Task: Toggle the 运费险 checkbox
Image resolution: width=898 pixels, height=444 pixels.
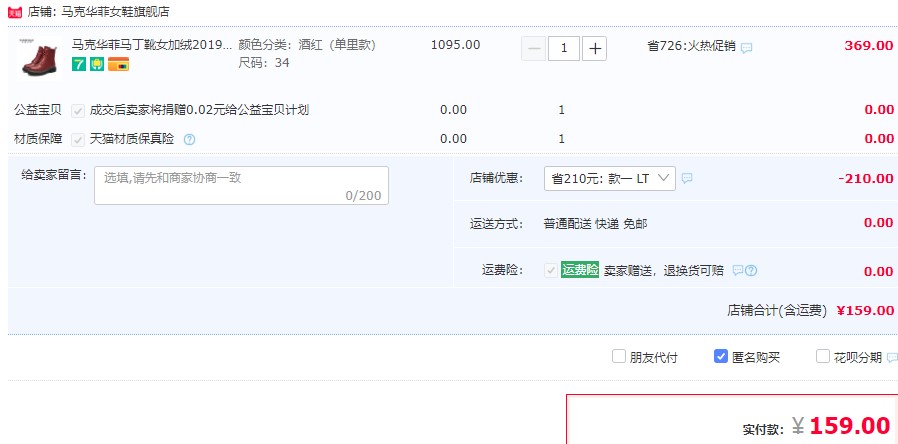Action: coord(551,270)
